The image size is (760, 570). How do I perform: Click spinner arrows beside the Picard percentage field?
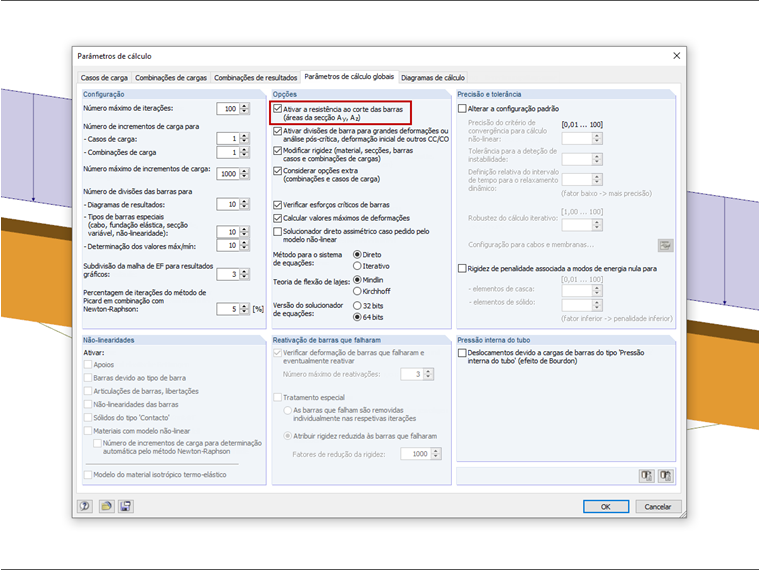(x=245, y=309)
